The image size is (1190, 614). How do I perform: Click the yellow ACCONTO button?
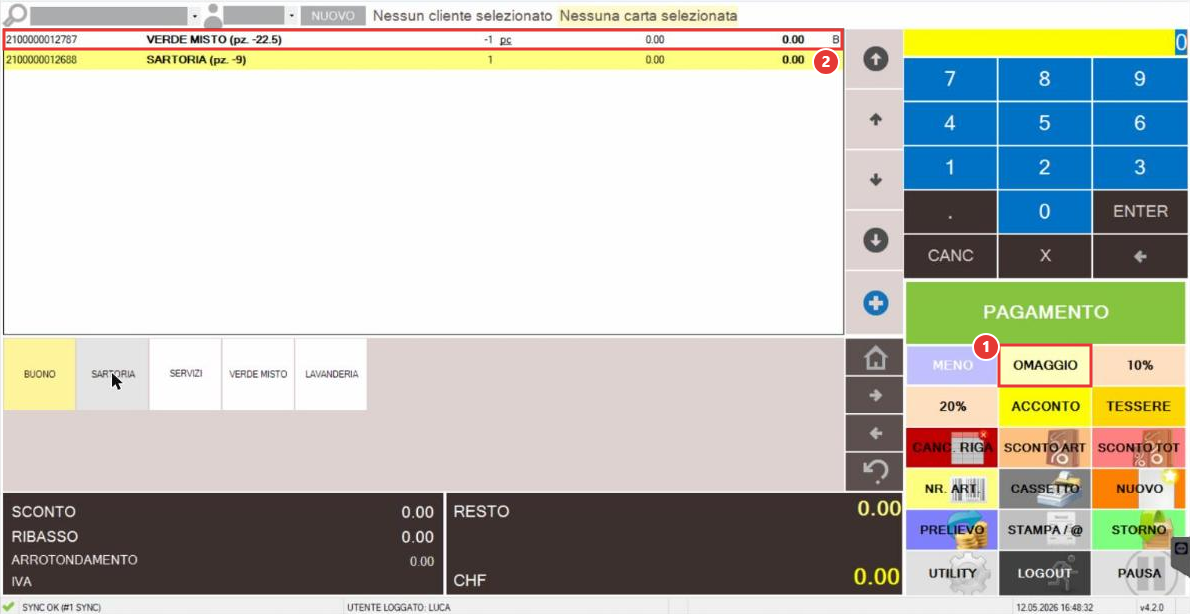1045,406
